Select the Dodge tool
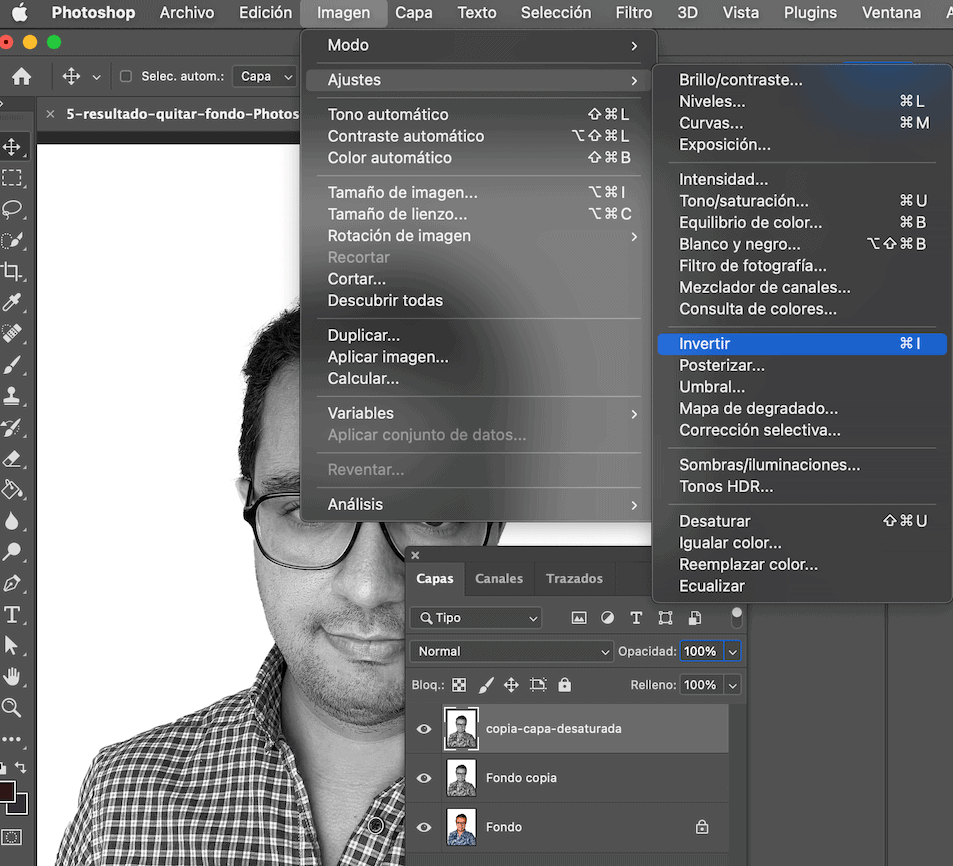 click(x=12, y=552)
